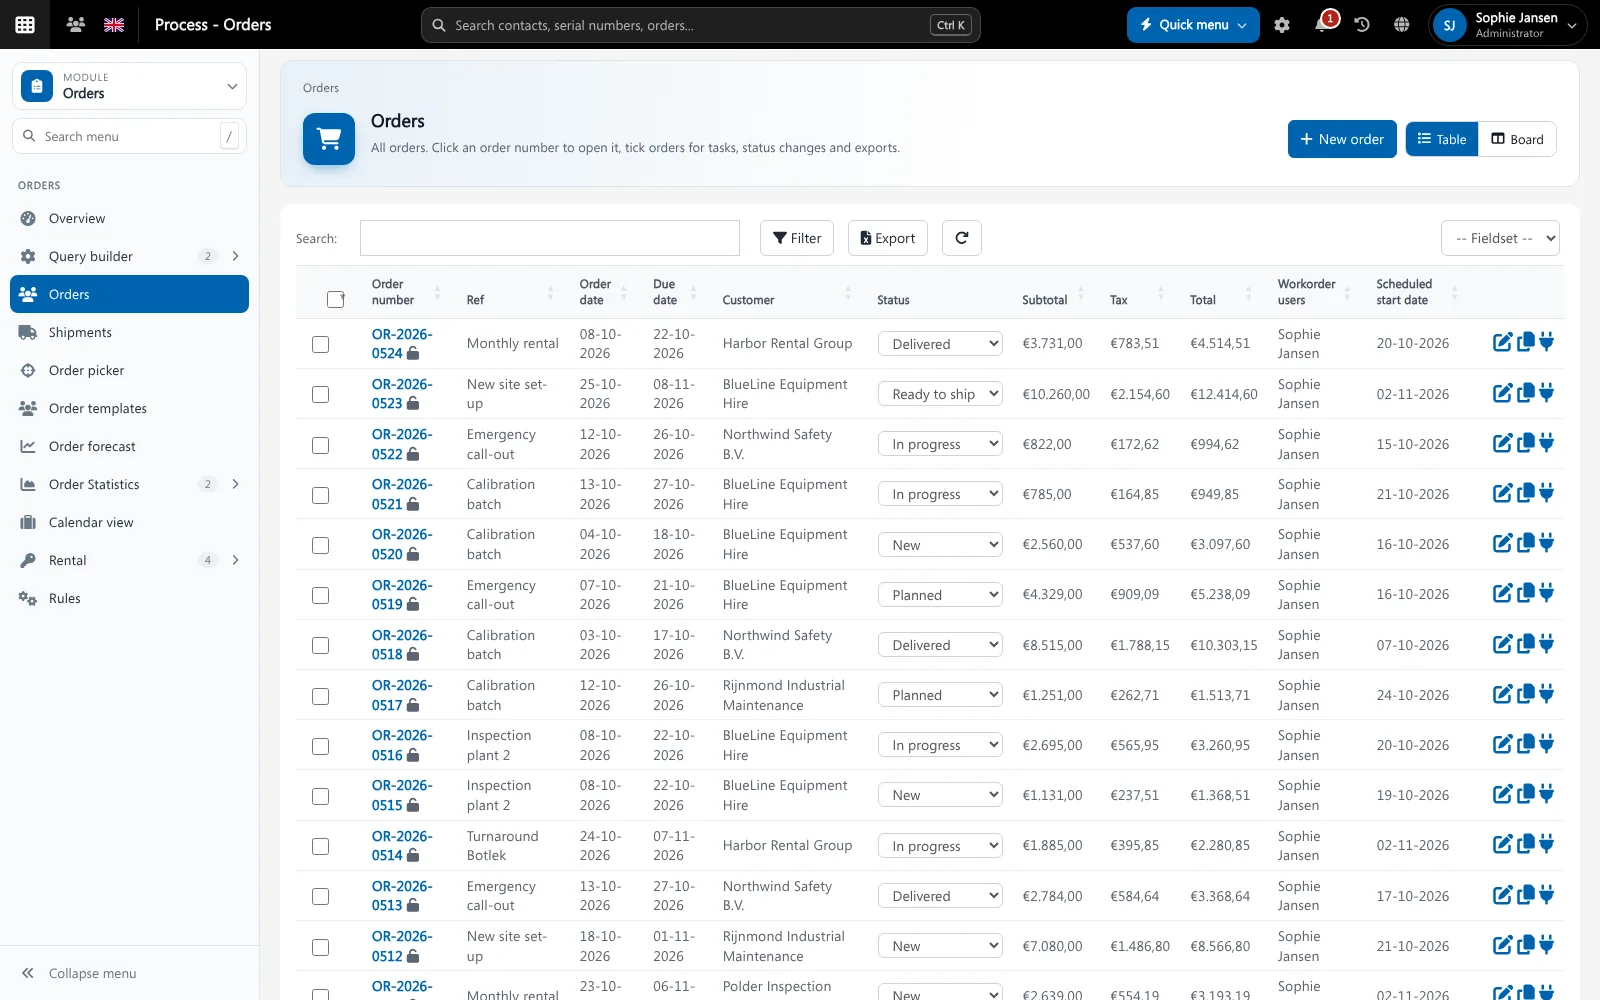The width and height of the screenshot is (1600, 1000).
Task: Open the Rules sidebar item
Action: tap(129, 598)
